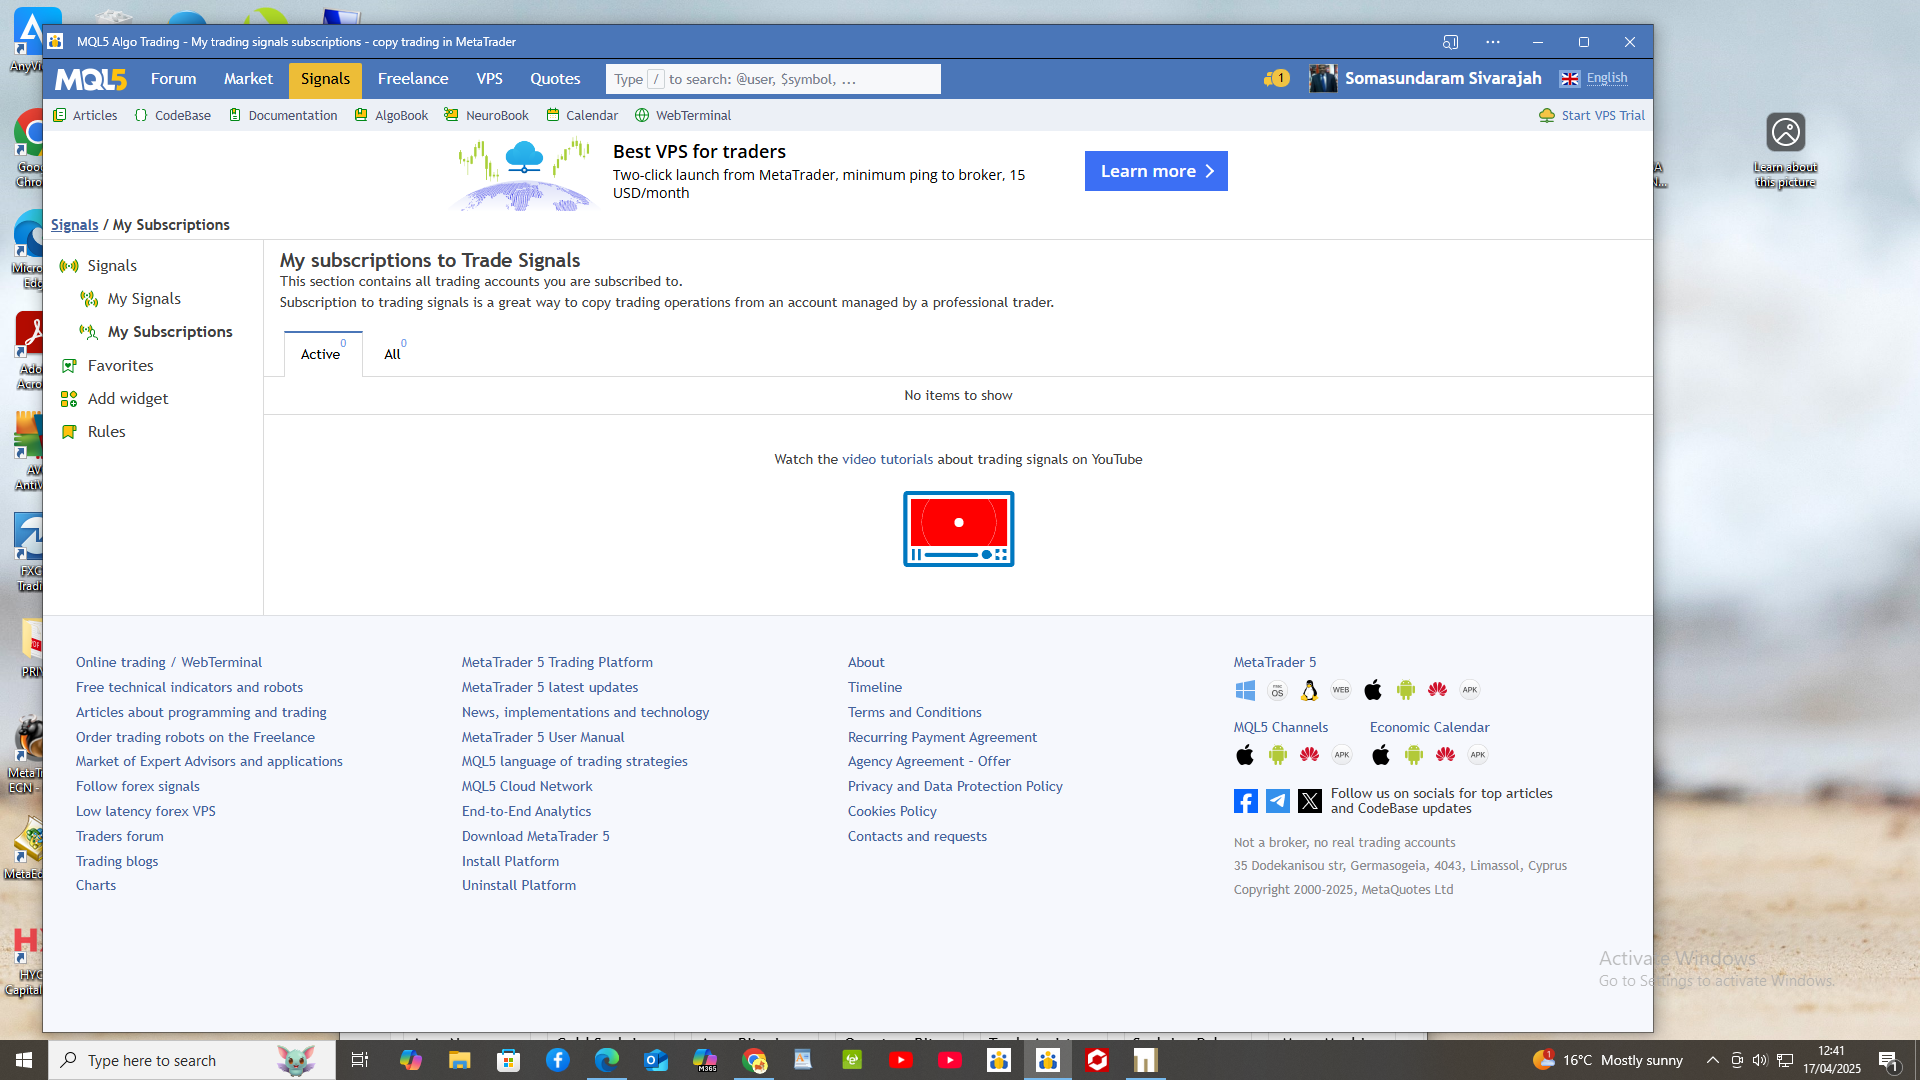Open File Explorer from the taskbar
This screenshot has width=1920, height=1080.
(x=459, y=1060)
